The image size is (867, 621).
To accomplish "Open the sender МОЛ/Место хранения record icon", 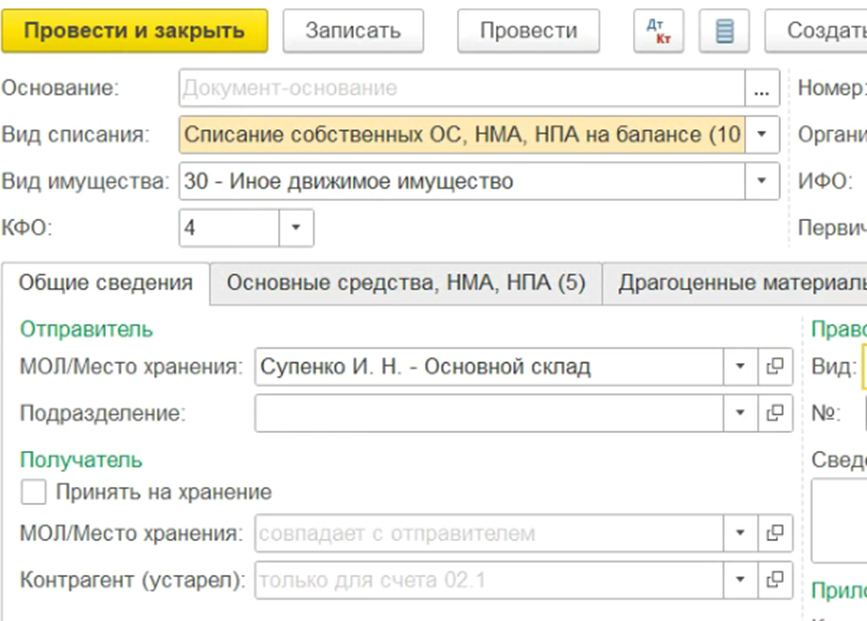I will (x=775, y=366).
